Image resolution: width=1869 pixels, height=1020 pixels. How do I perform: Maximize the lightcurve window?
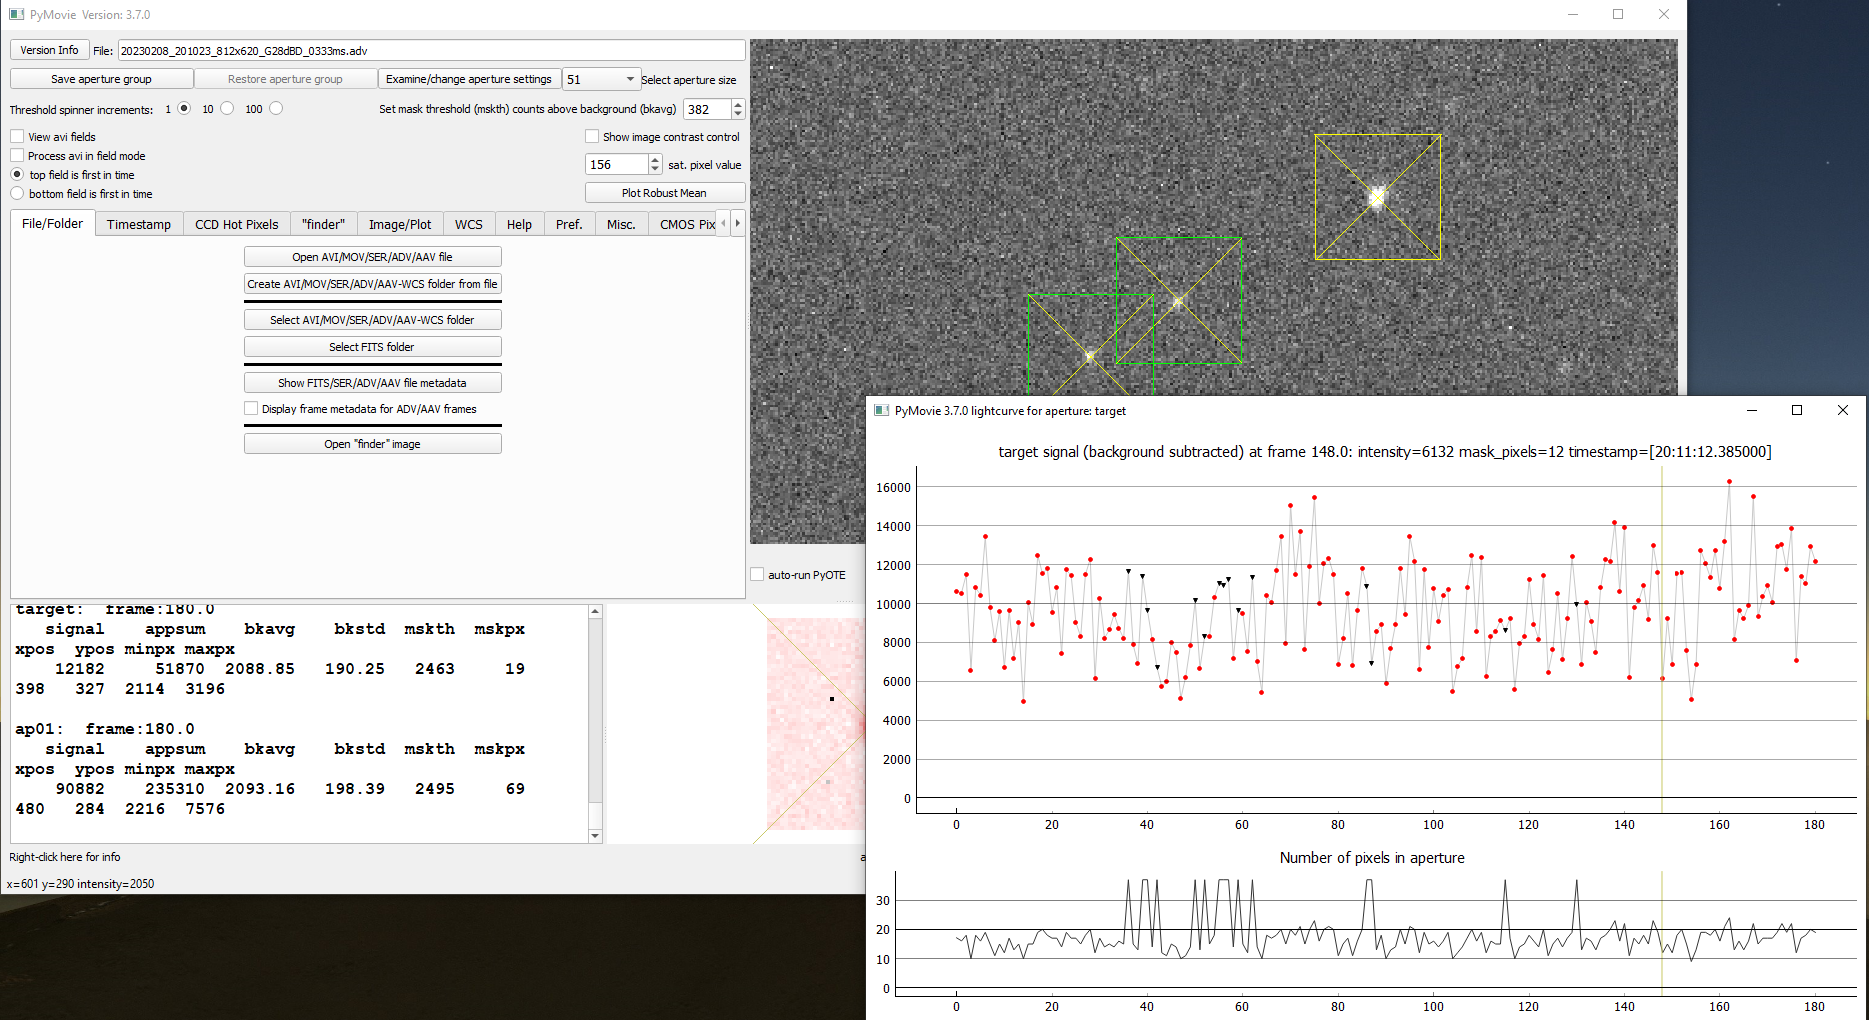[x=1797, y=410]
